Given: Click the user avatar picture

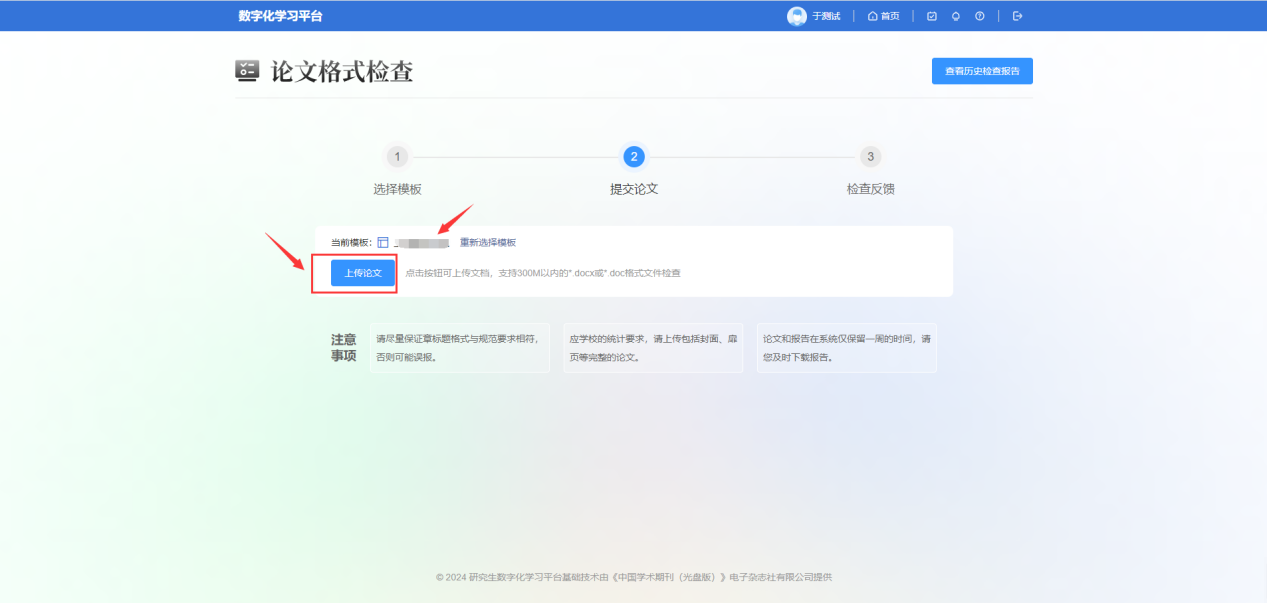Looking at the screenshot, I should (796, 16).
